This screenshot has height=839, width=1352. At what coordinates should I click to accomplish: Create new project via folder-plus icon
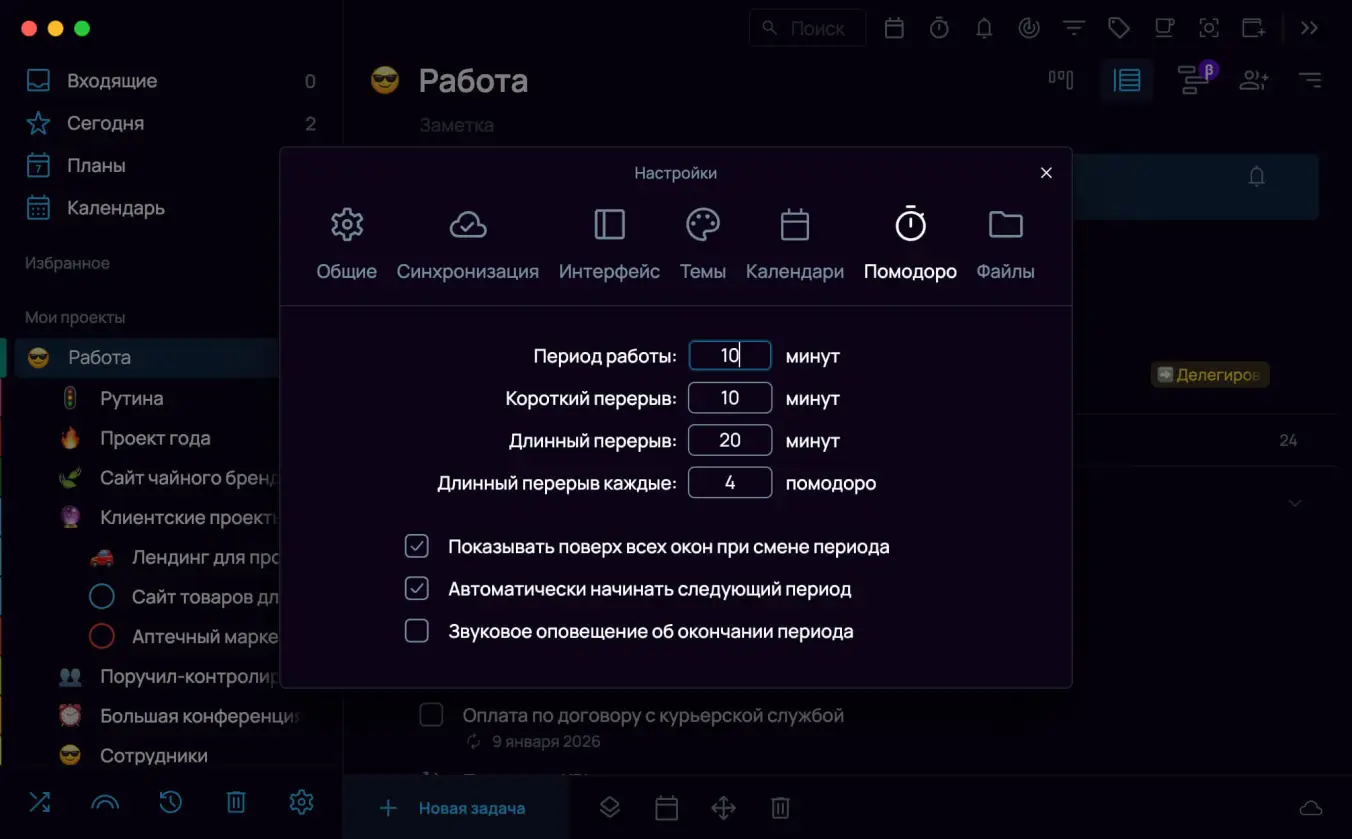tap(1253, 27)
